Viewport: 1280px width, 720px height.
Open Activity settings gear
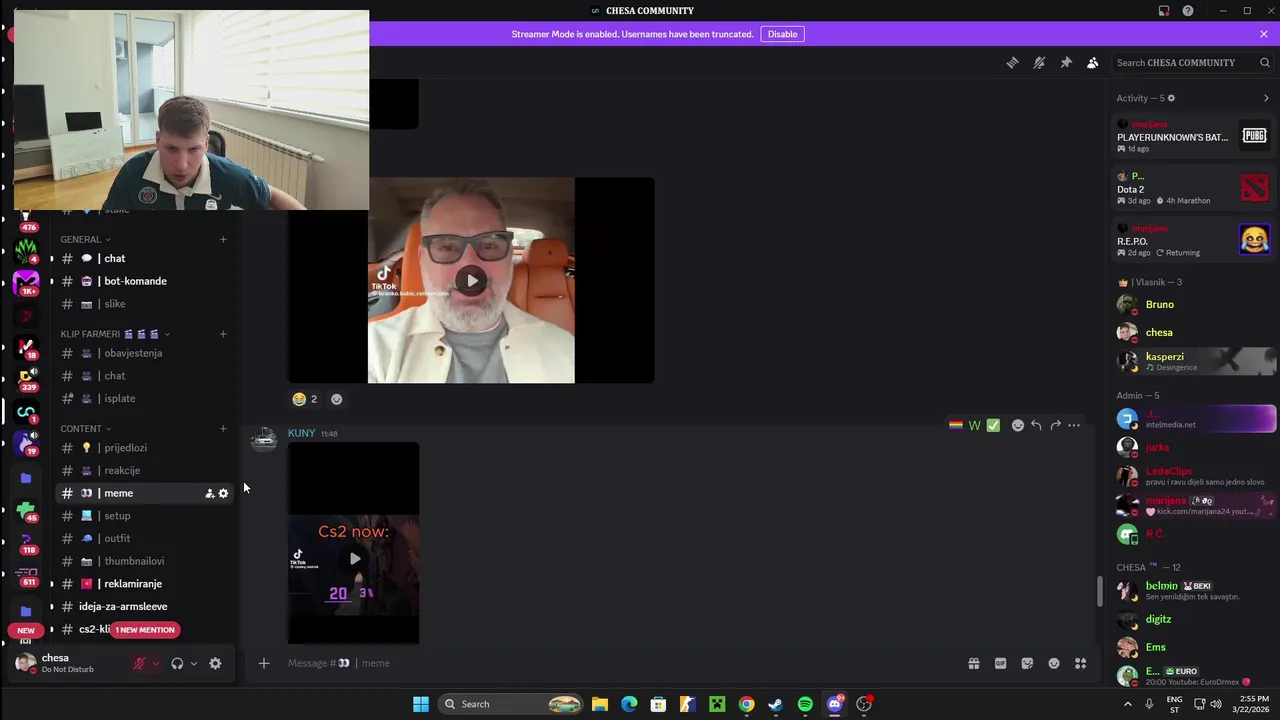pyautogui.click(x=1171, y=98)
